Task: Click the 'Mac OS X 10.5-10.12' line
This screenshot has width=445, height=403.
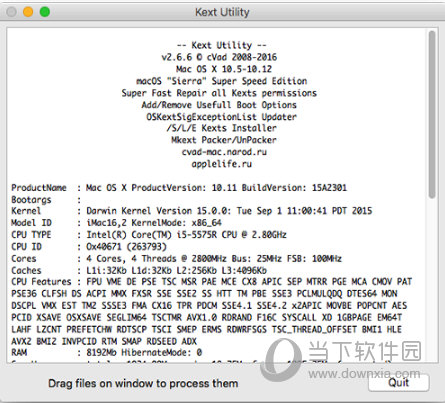Action: [x=224, y=69]
